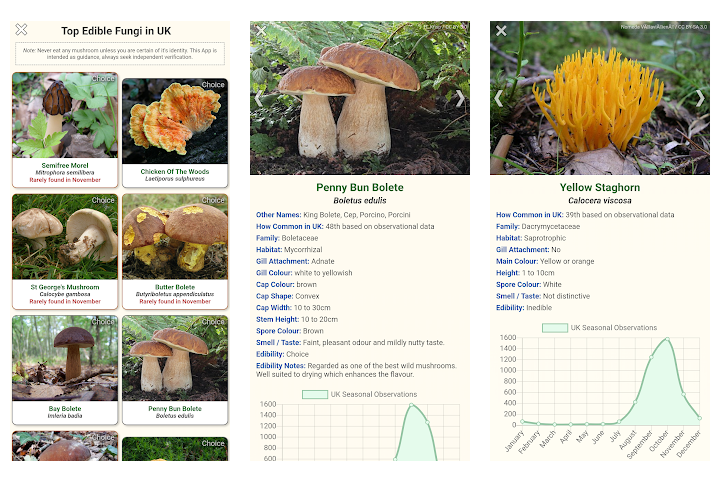Click 'Family: Boletaceae' line
718x484 pixels.
tap(287, 238)
